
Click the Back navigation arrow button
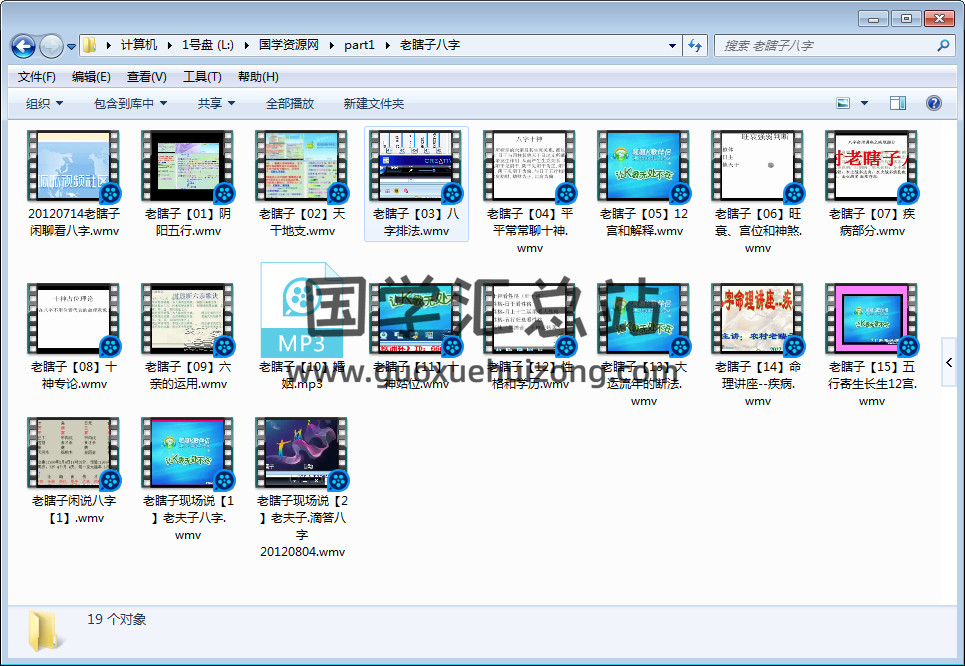24,46
